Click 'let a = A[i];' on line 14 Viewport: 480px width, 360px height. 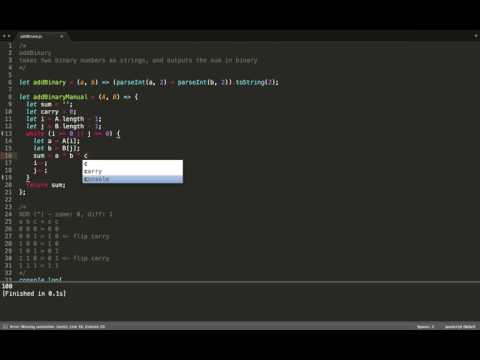(x=56, y=141)
